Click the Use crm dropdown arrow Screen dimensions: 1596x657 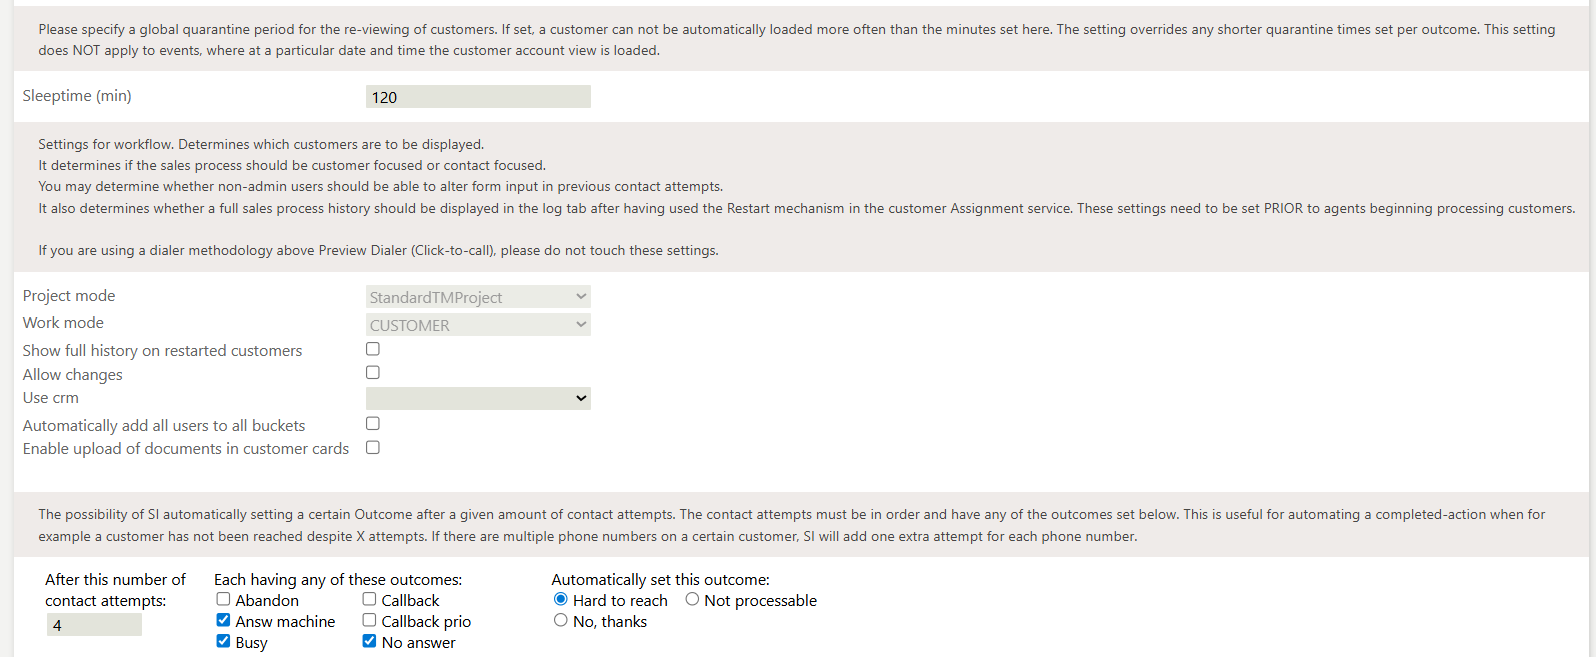(x=581, y=398)
